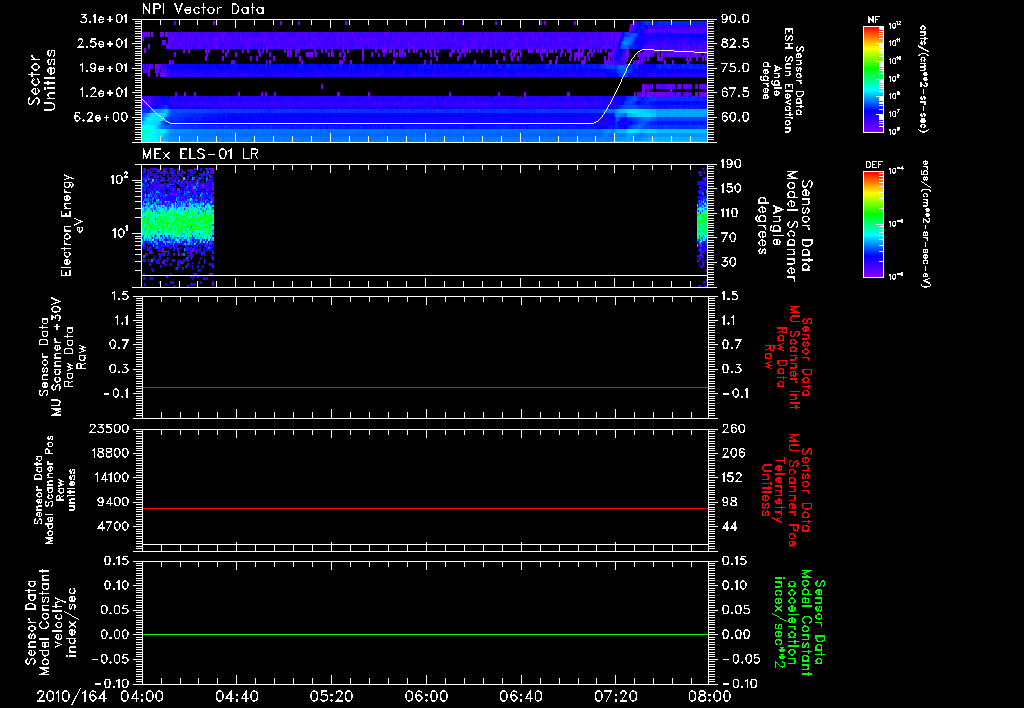Click the "4700" scanner position tick value
This screenshot has width=1024, height=708.
click(112, 526)
